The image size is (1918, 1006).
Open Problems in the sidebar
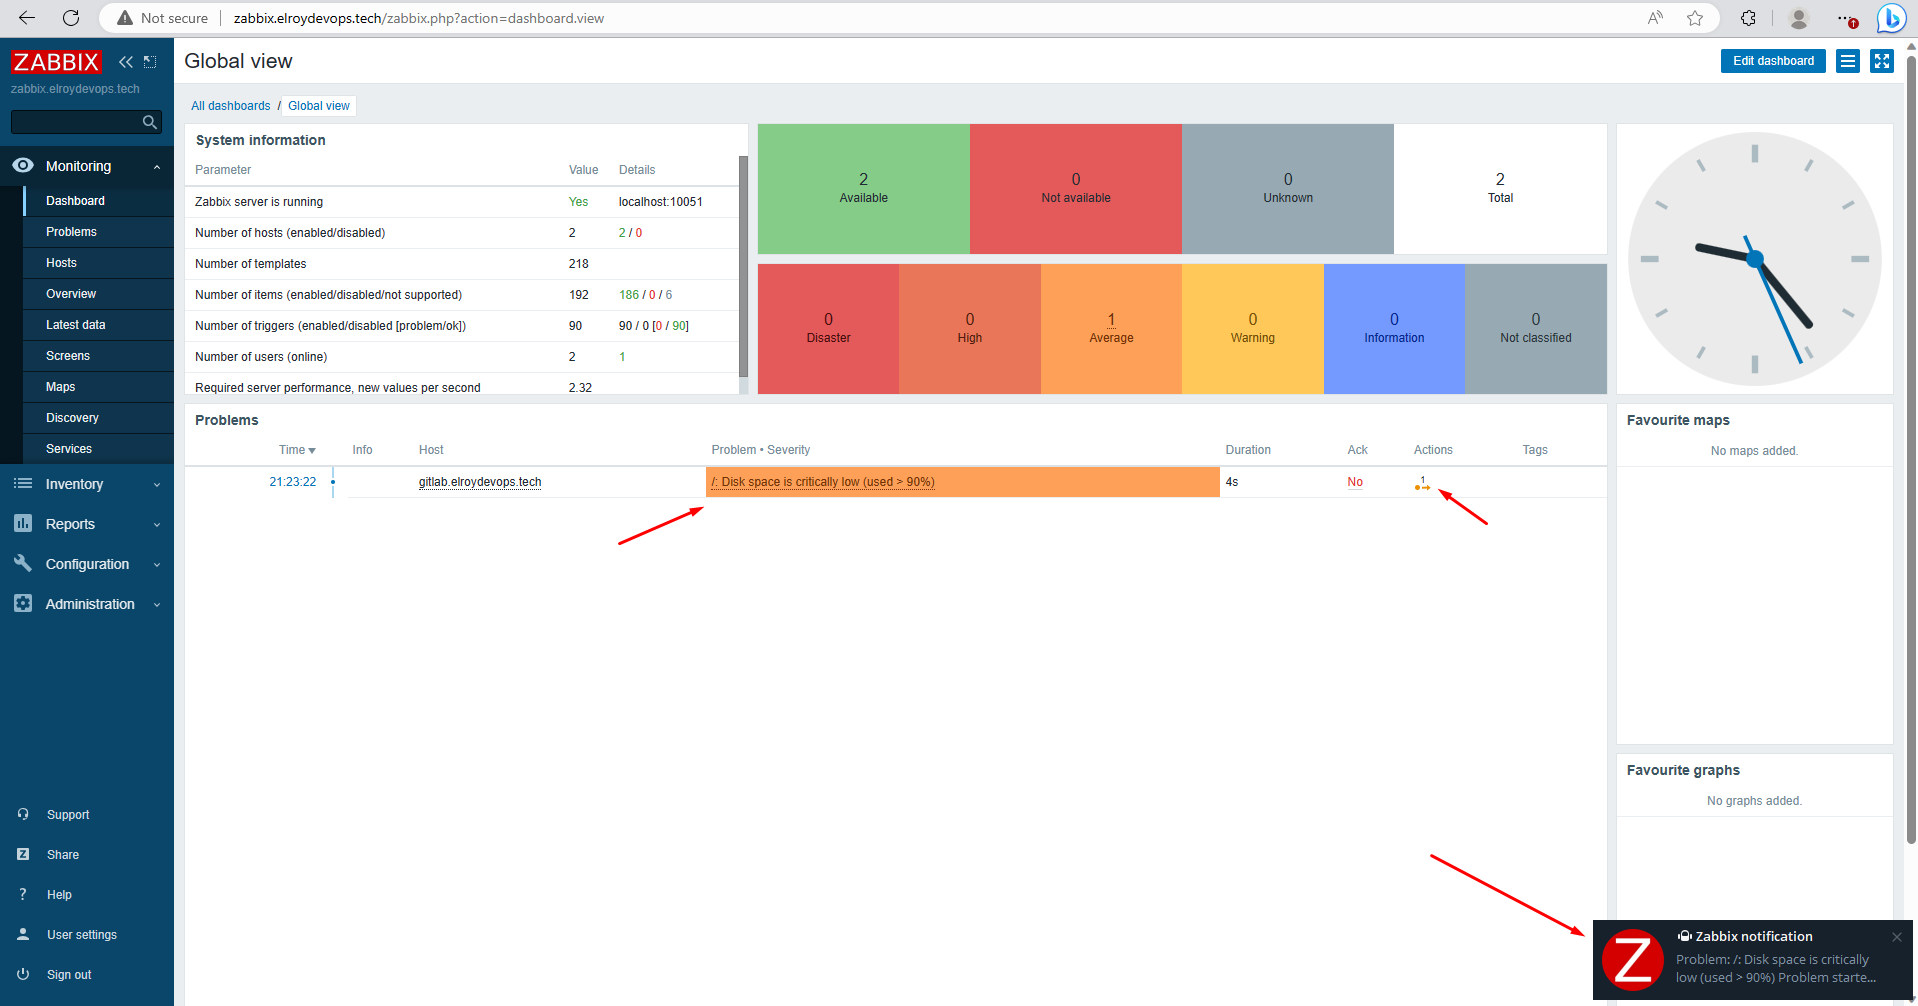click(x=98, y=232)
